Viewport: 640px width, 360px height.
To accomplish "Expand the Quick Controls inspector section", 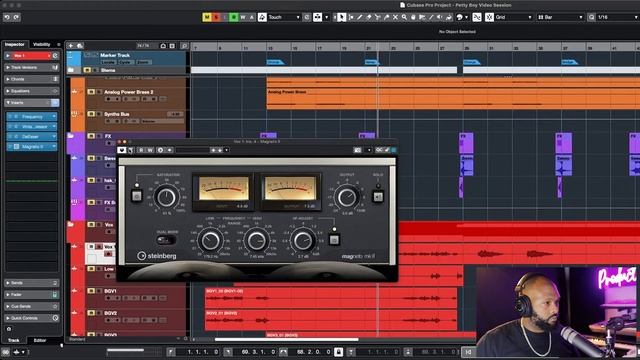I will pos(32,318).
